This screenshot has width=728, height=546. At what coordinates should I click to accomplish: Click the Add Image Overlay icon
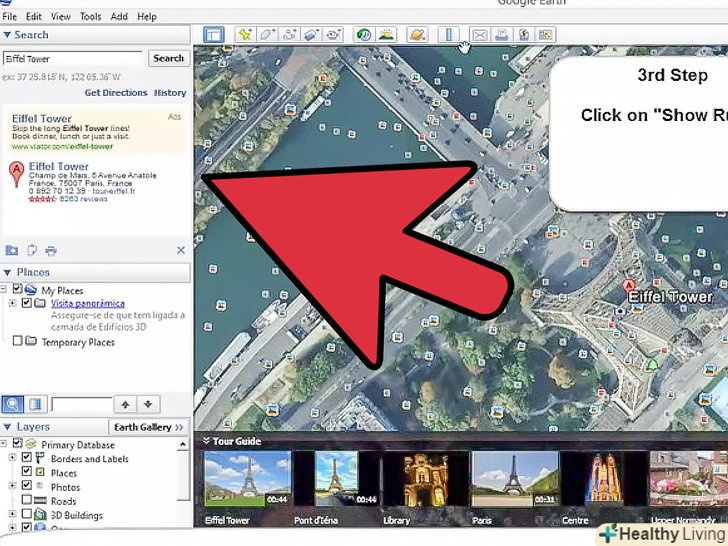[x=312, y=35]
